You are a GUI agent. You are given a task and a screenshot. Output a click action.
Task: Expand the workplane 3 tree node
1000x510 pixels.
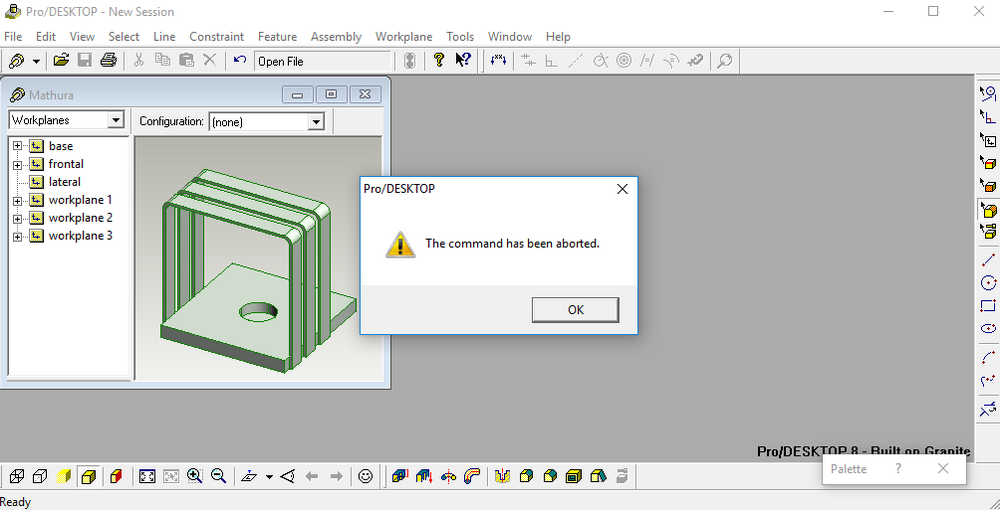tap(17, 237)
